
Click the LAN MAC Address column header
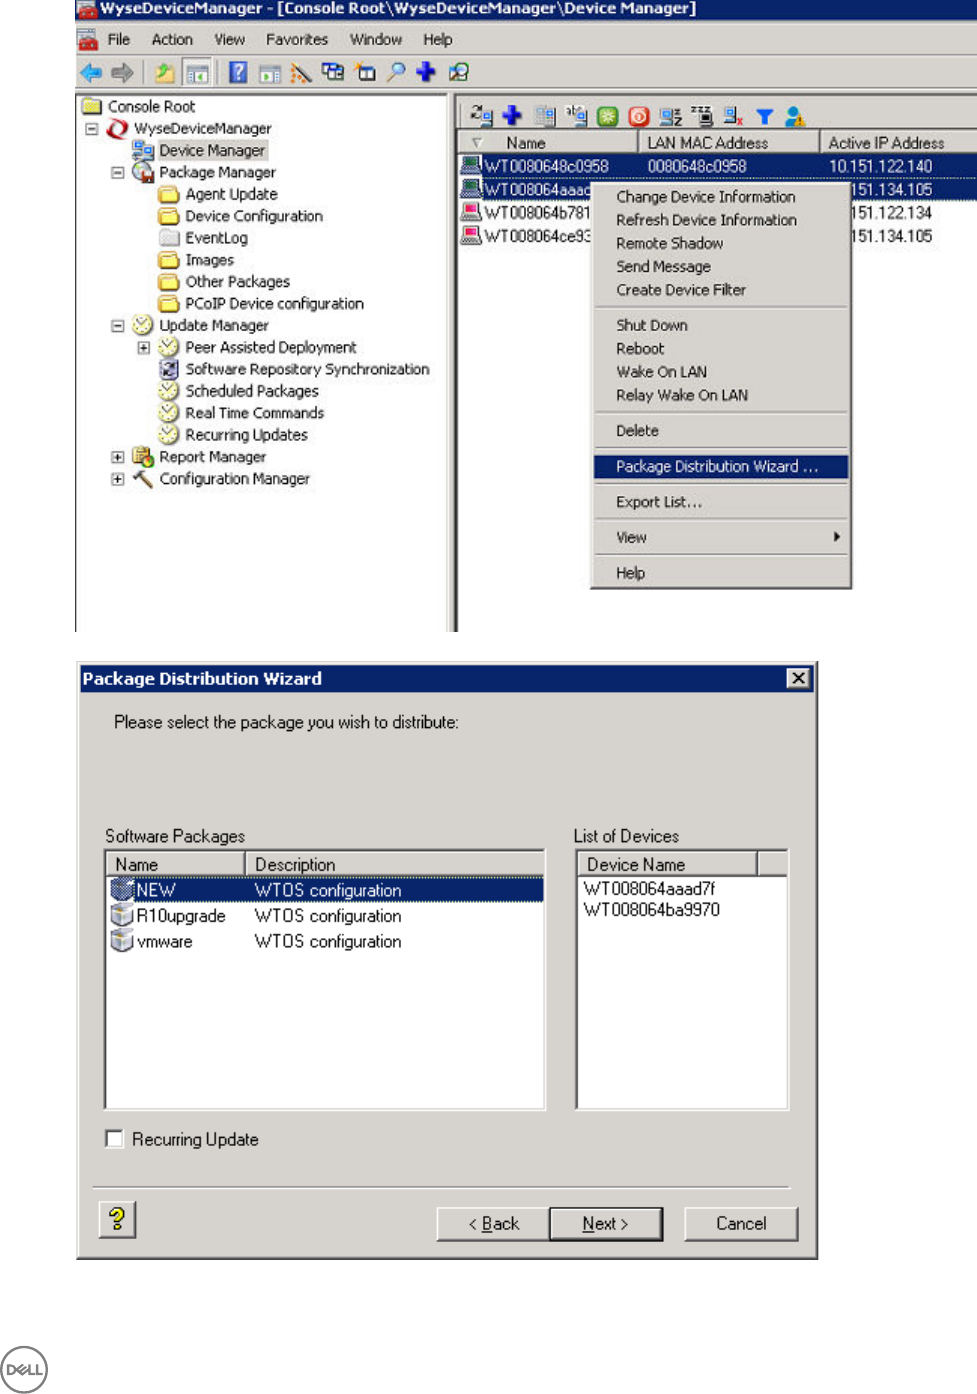coord(728,143)
